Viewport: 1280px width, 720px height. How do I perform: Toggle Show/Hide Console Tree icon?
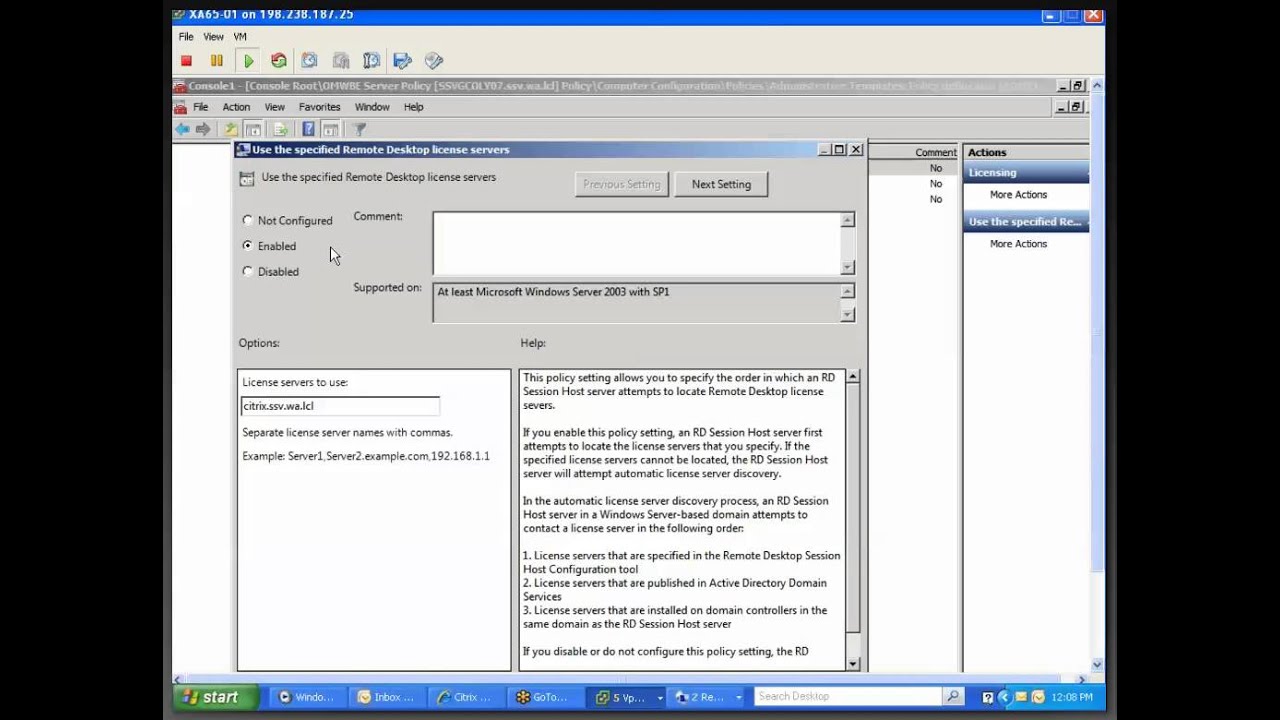(x=253, y=129)
